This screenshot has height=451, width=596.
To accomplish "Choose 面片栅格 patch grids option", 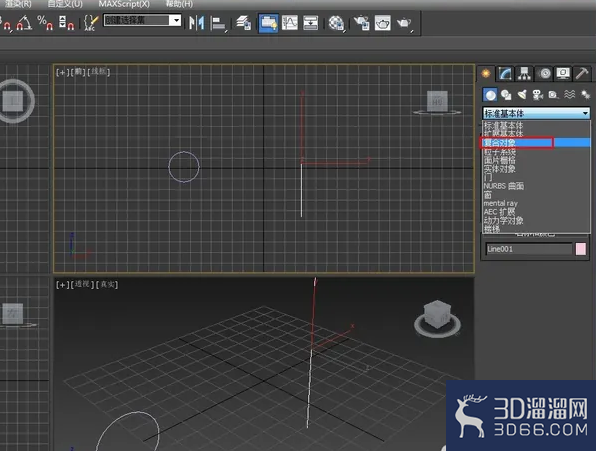I will click(536, 160).
